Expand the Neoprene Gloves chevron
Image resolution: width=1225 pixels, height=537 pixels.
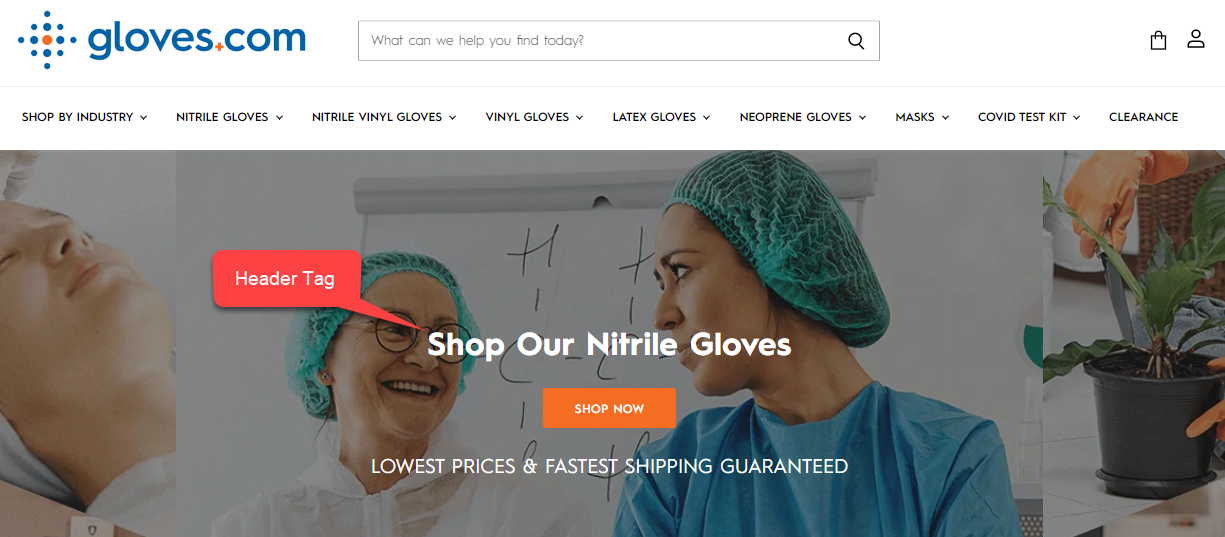[x=862, y=118]
